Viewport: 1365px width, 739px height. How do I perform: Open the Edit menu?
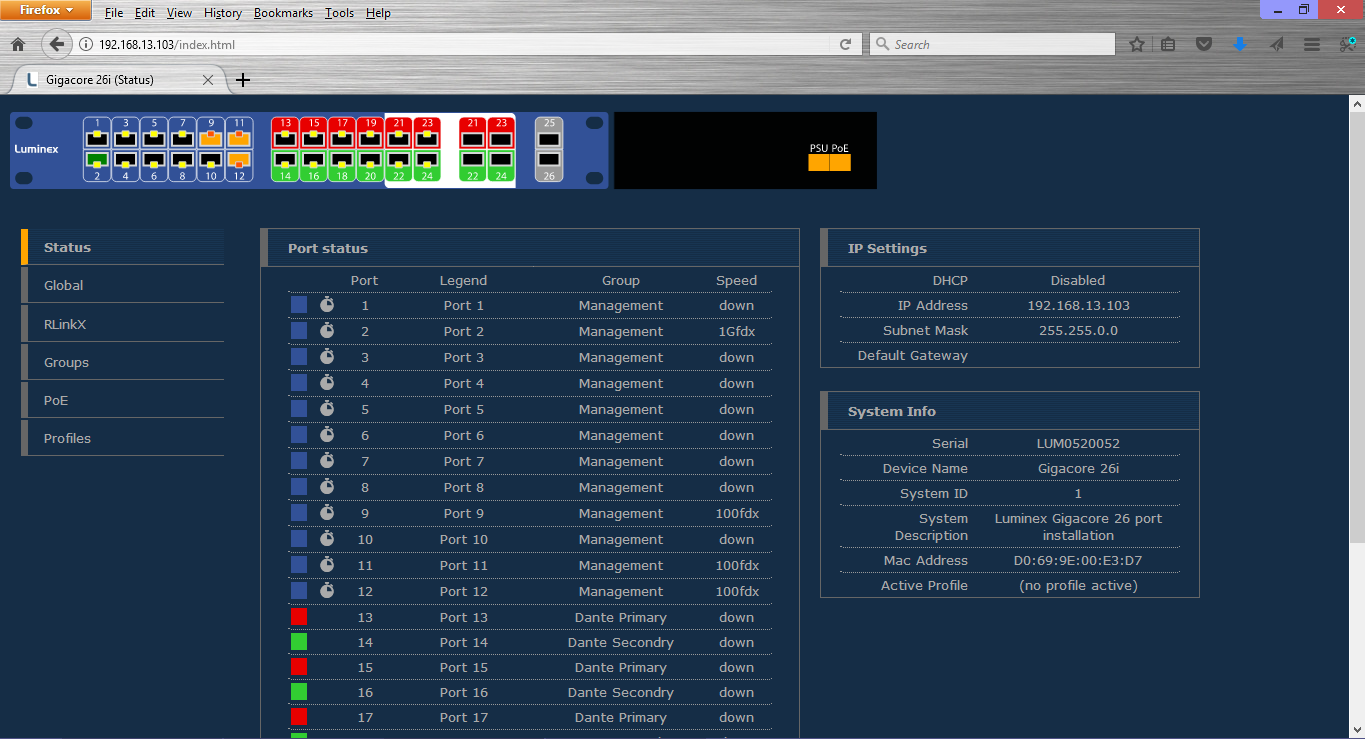pos(145,13)
